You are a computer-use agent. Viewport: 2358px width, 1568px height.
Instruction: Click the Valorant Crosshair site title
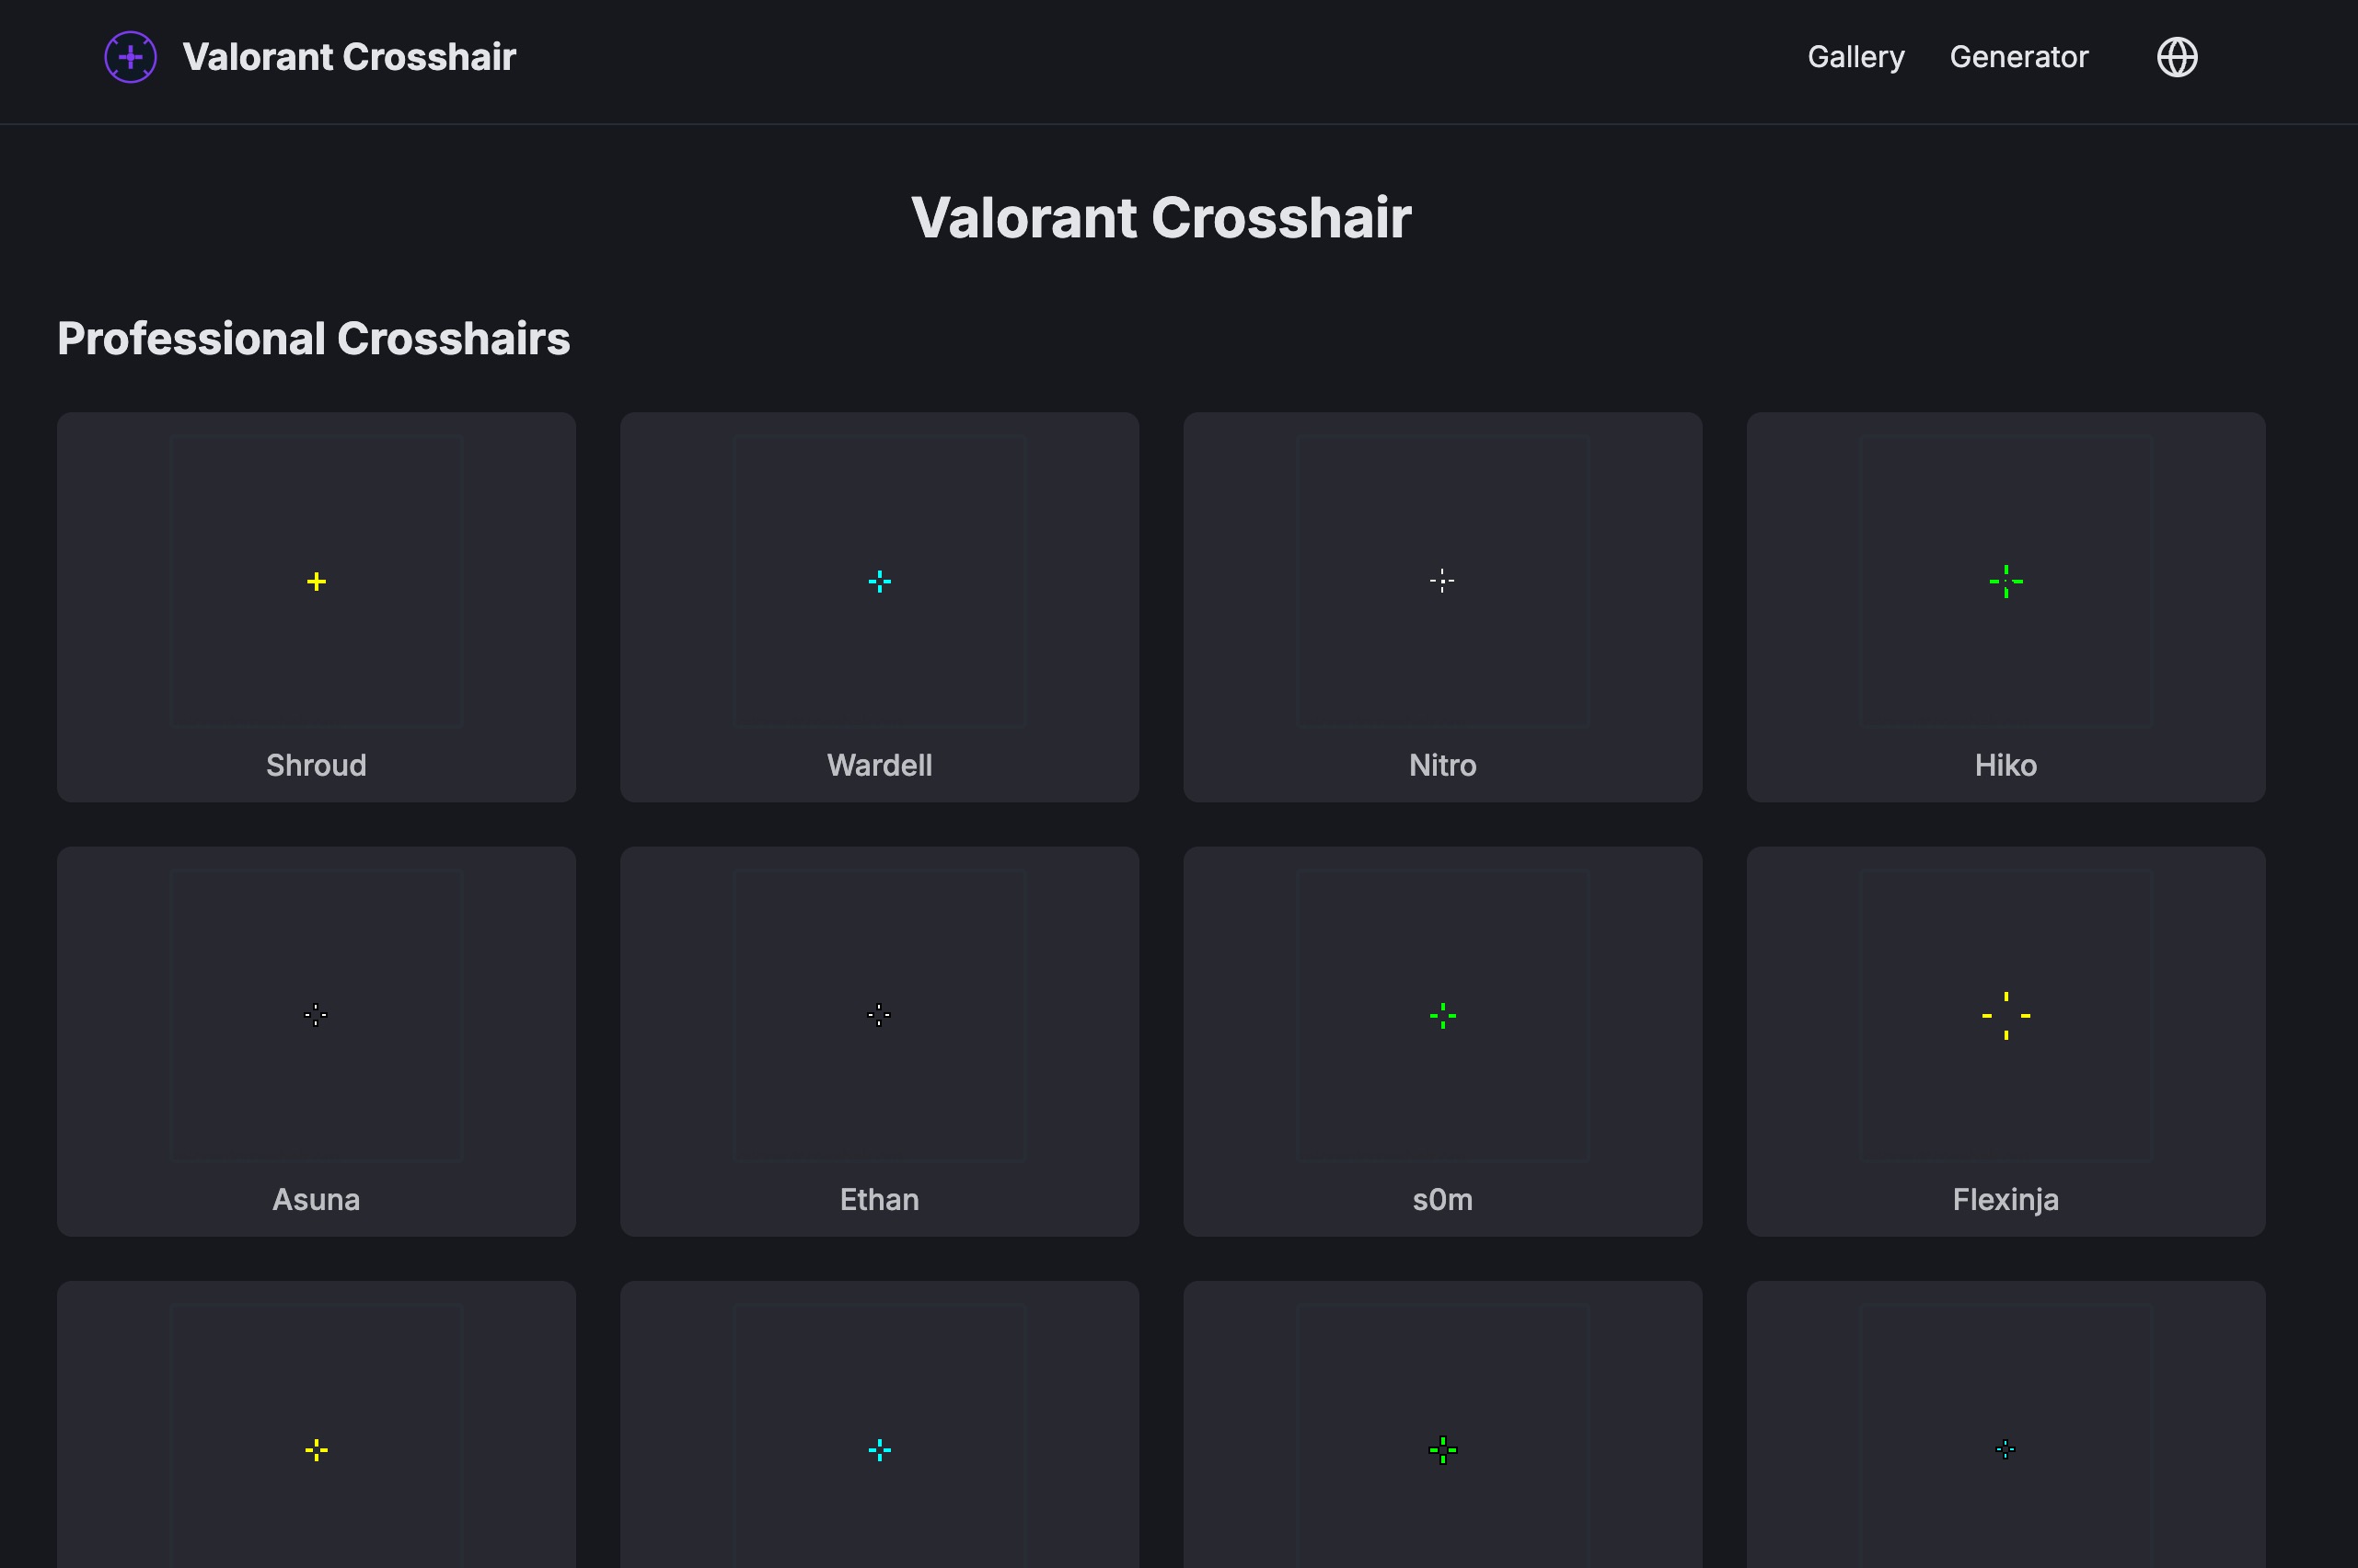tap(348, 57)
